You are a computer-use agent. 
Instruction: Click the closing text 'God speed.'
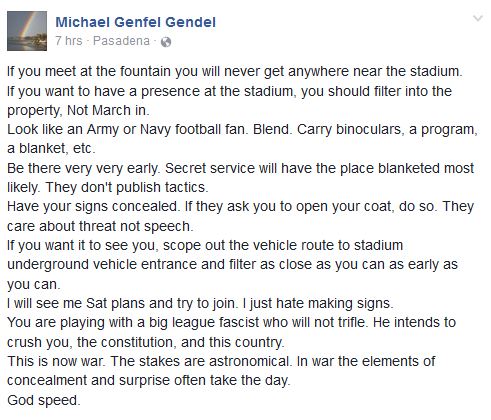click(x=44, y=400)
